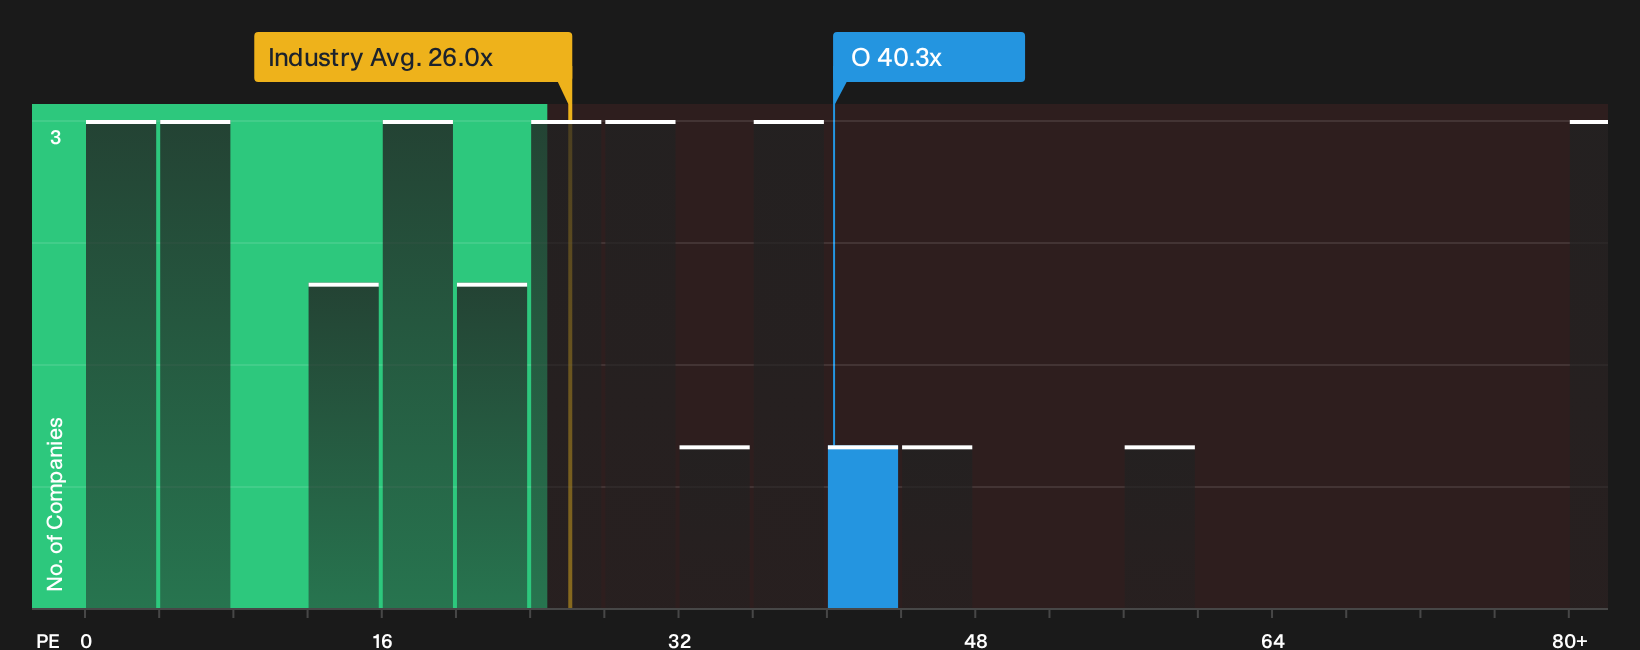
Task: Click the '48' x-axis tick label
Action: tap(976, 640)
